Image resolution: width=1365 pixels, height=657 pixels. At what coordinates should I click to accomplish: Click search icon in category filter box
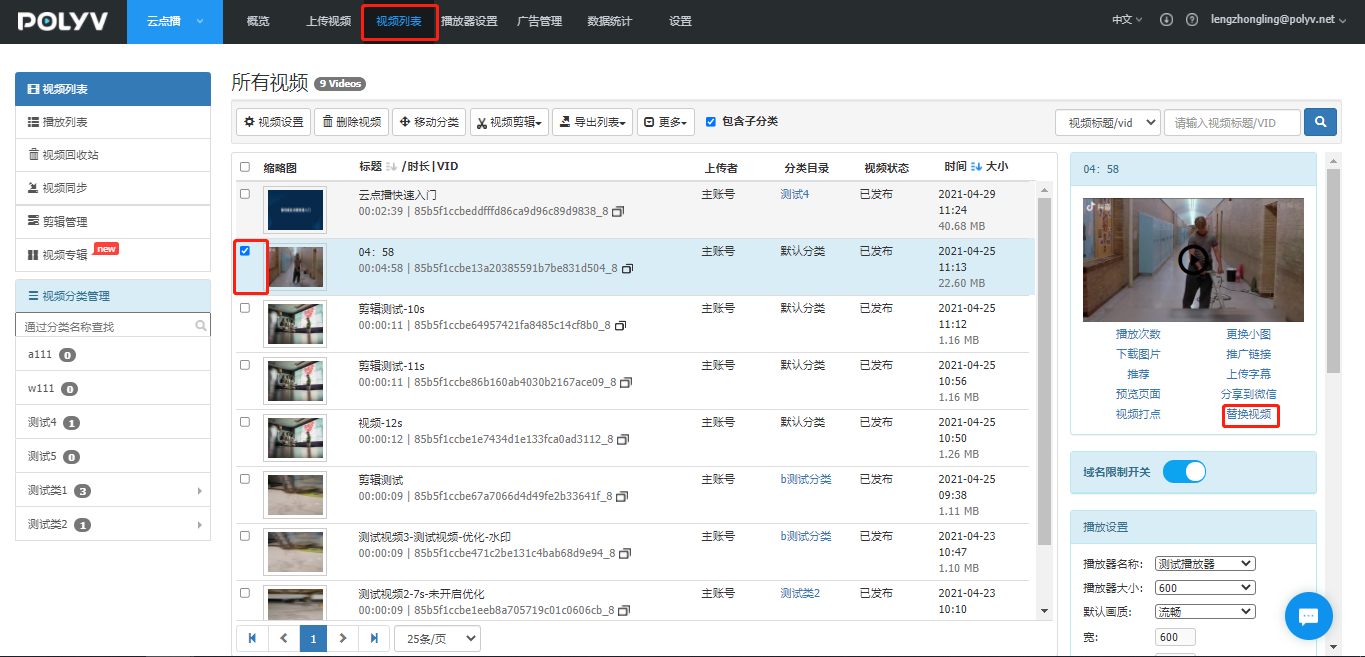coord(201,326)
